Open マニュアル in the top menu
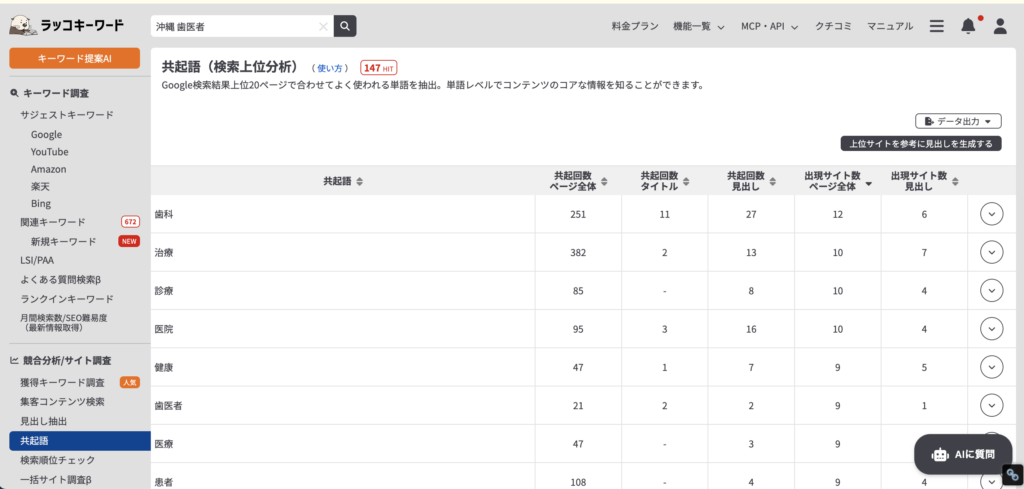 coord(889,27)
